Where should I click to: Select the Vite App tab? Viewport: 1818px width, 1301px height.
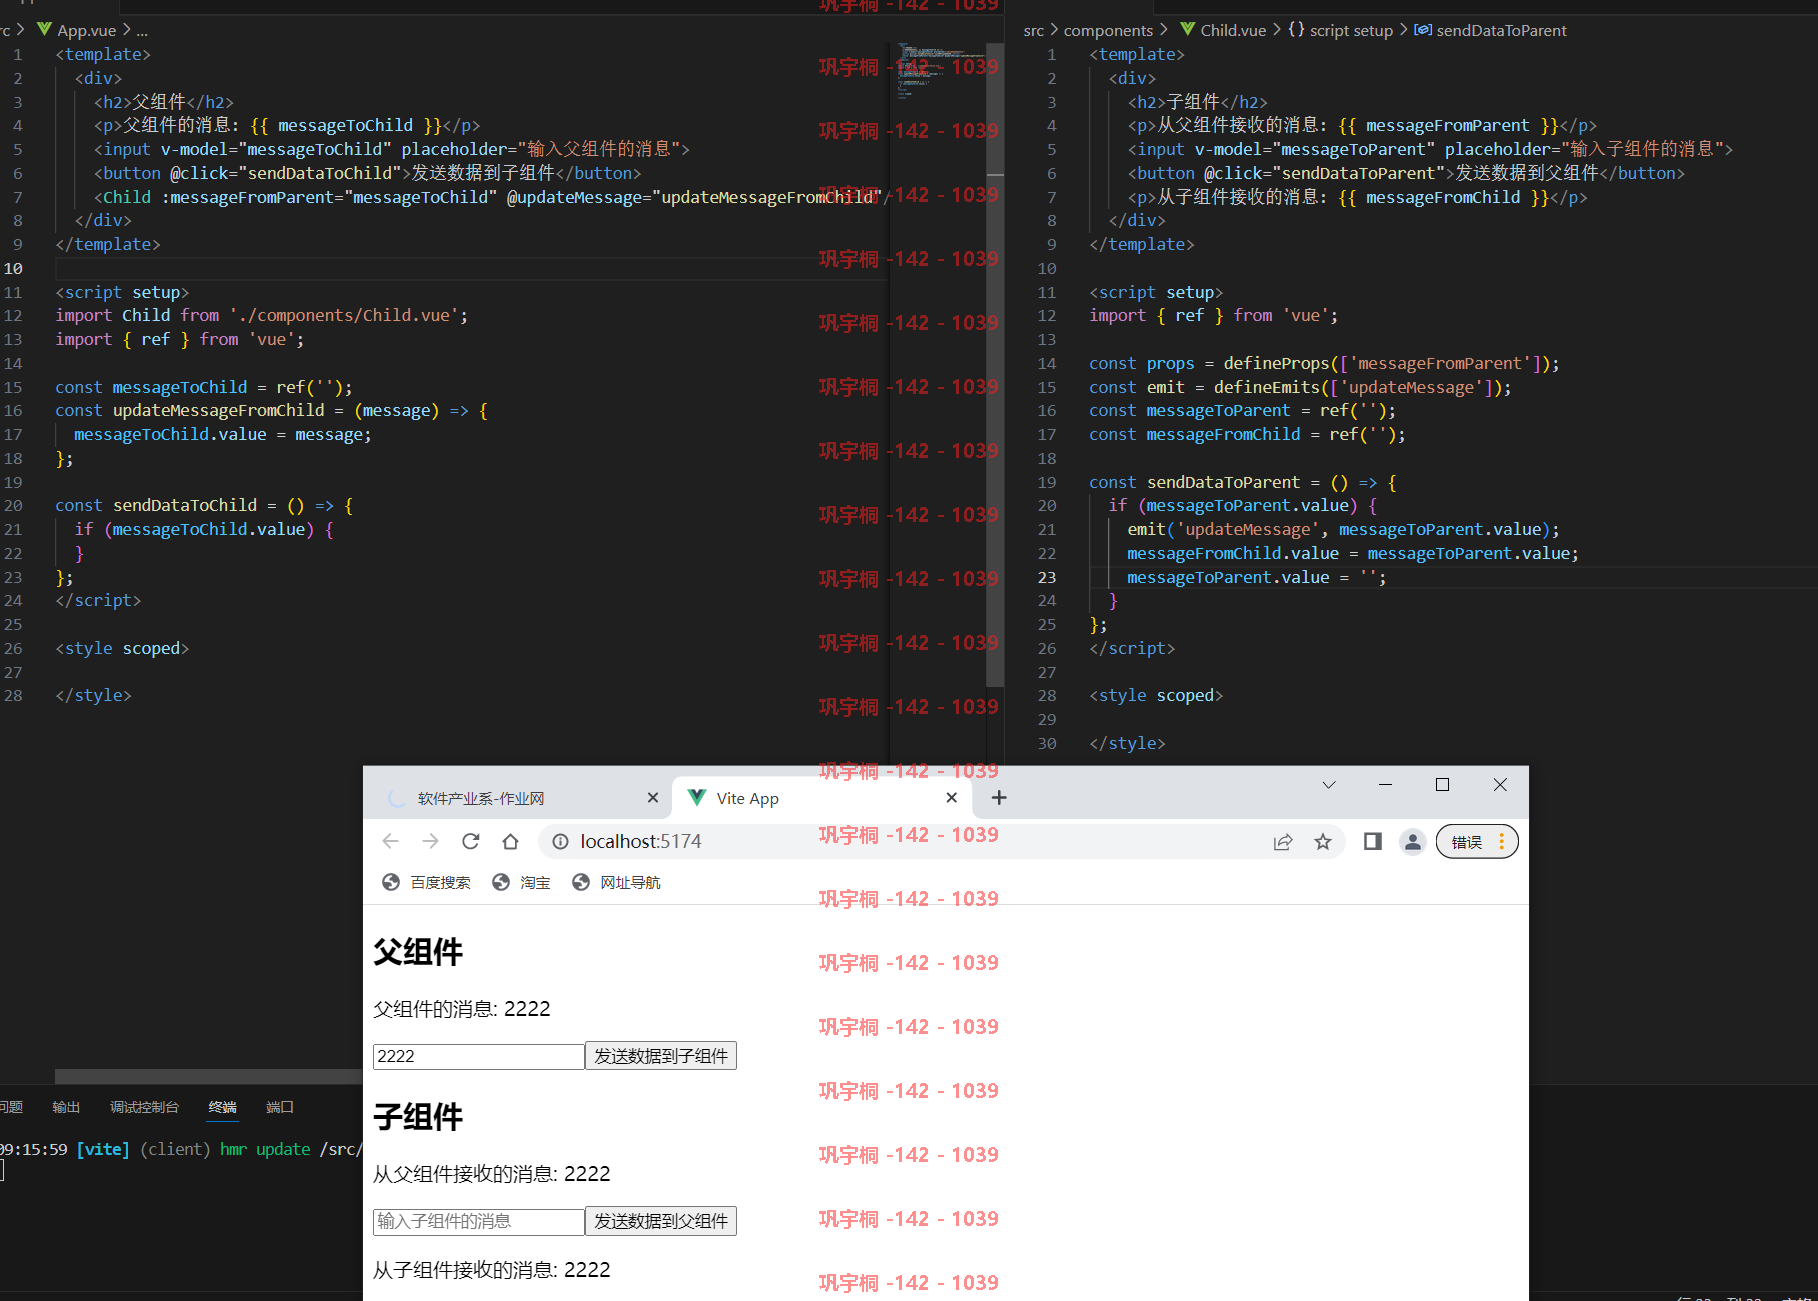point(747,799)
